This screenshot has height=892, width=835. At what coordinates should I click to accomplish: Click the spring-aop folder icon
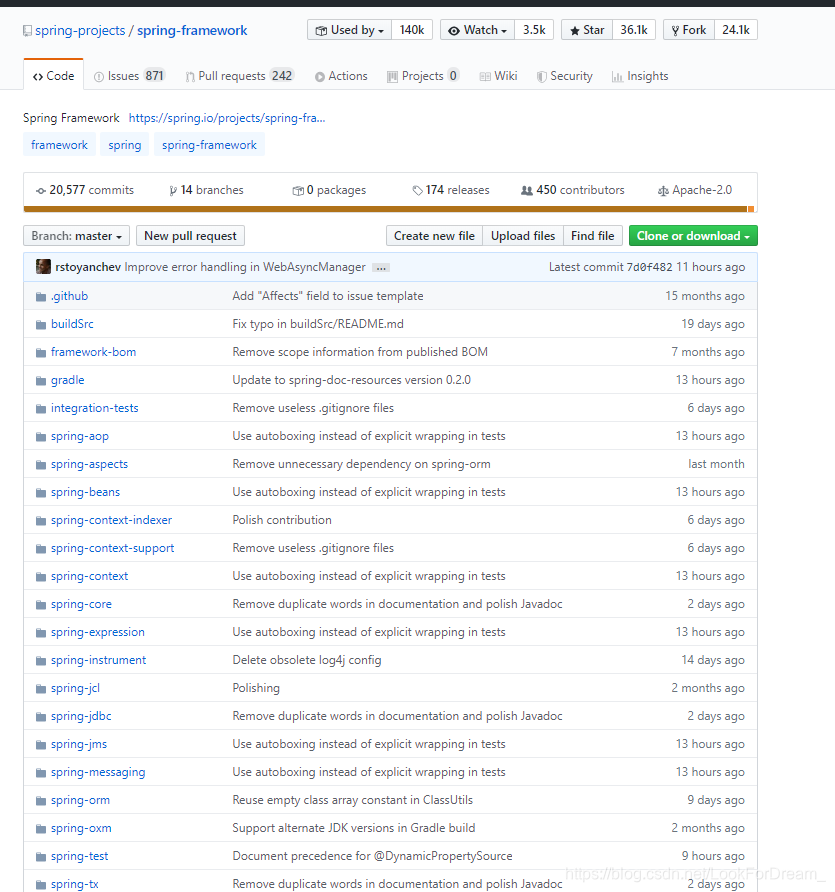(40, 436)
